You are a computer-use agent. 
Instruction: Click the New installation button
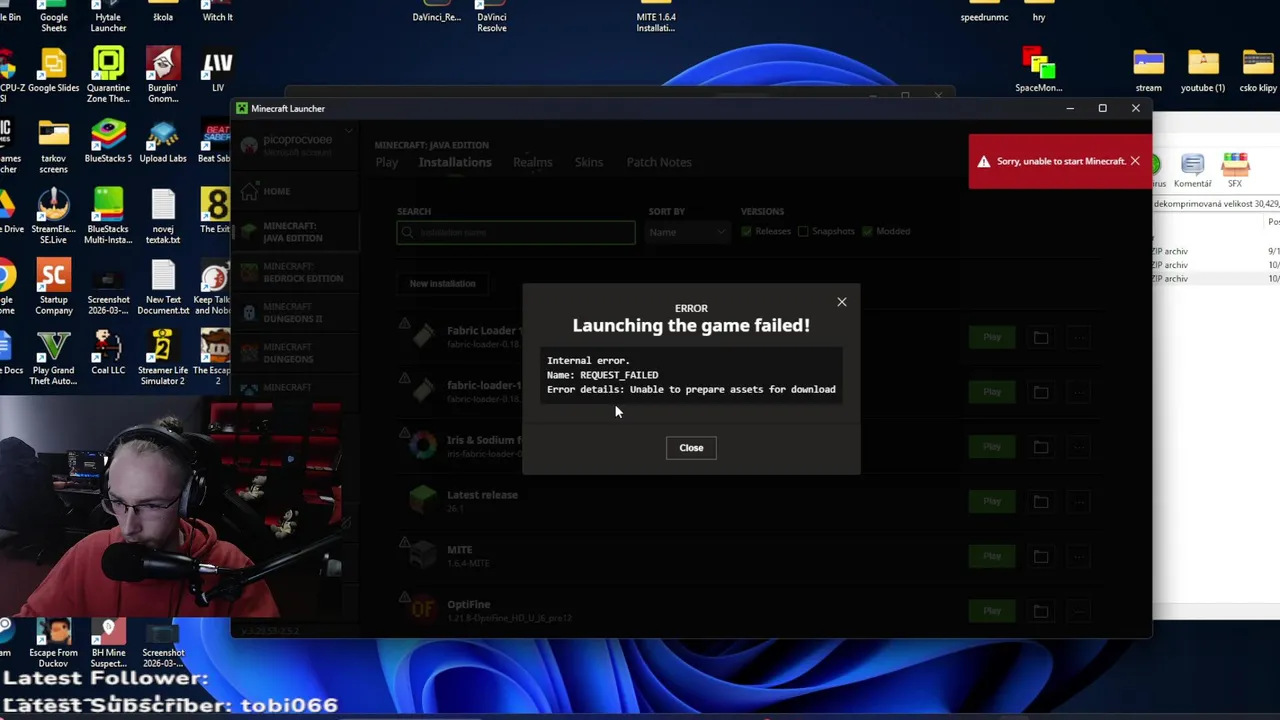pyautogui.click(x=442, y=283)
